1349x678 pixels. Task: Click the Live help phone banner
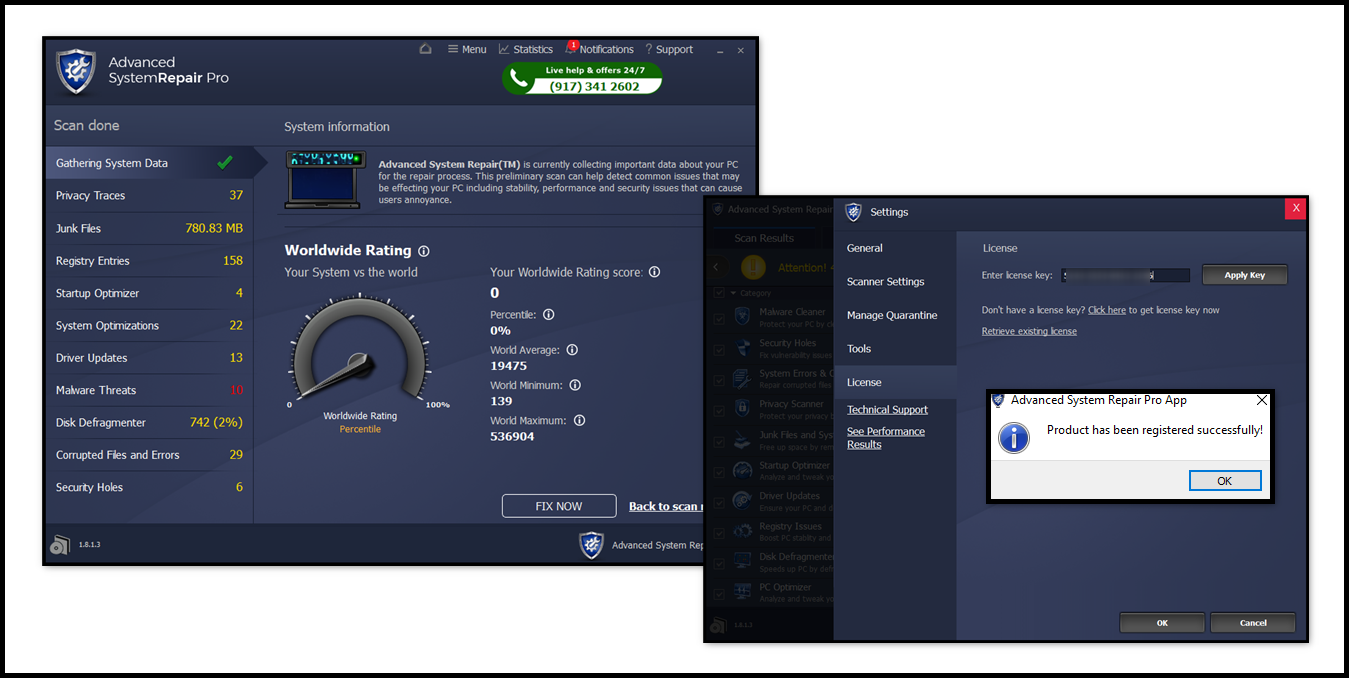(x=582, y=79)
